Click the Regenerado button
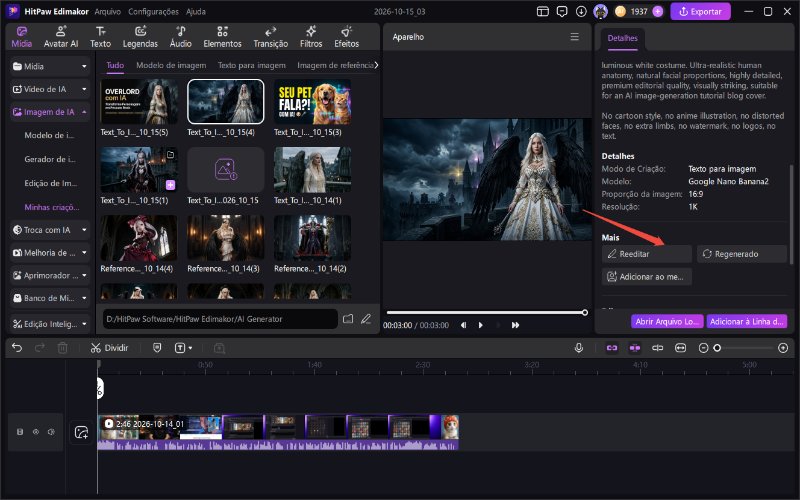The image size is (800, 500). click(x=741, y=254)
